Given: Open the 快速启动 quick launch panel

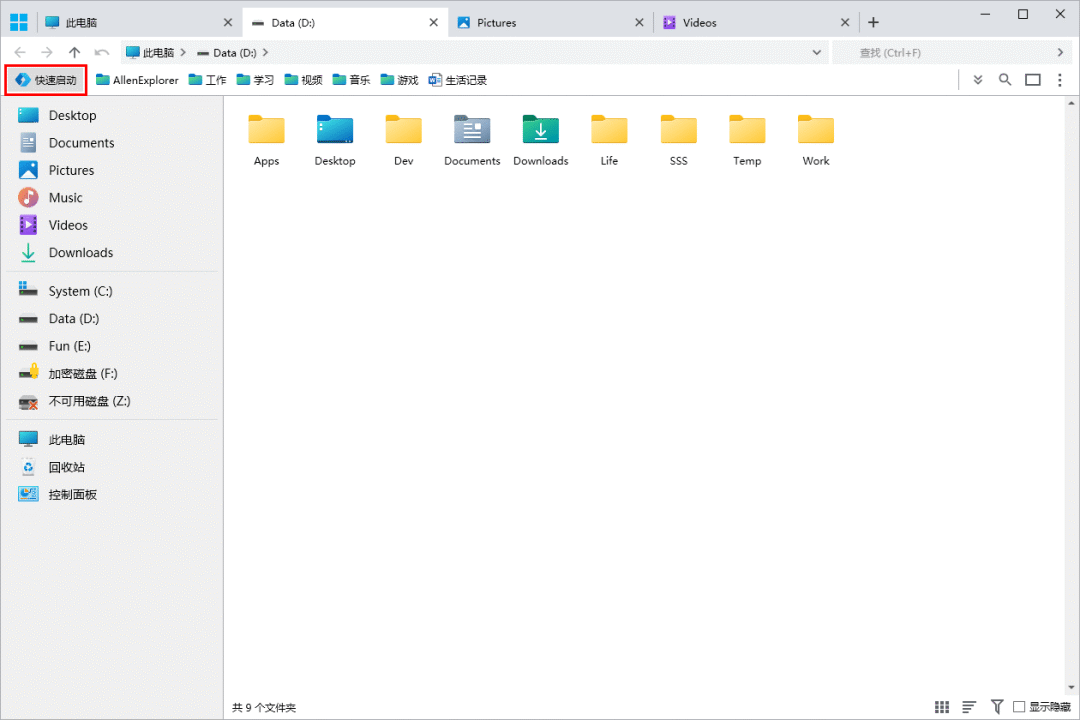Looking at the screenshot, I should 45,79.
